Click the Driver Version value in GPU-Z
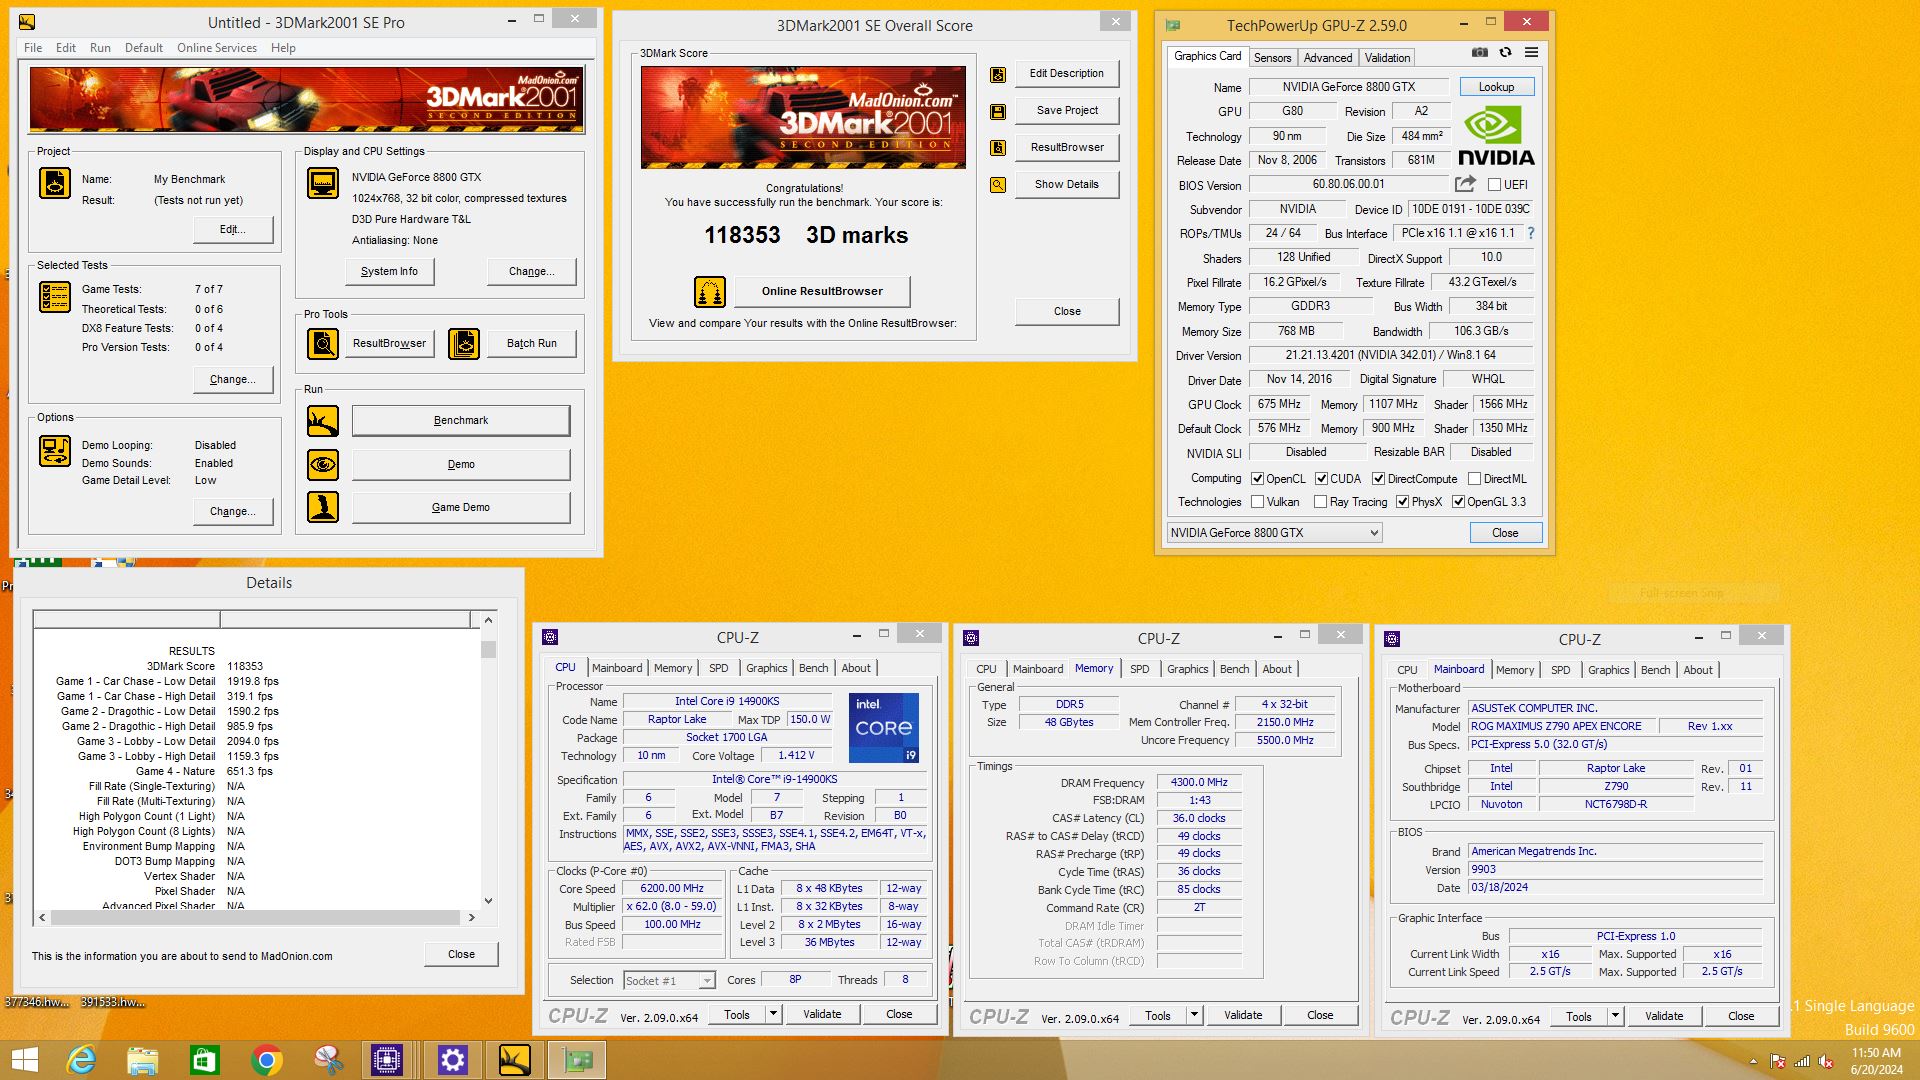This screenshot has height=1080, width=1920. tap(1391, 356)
